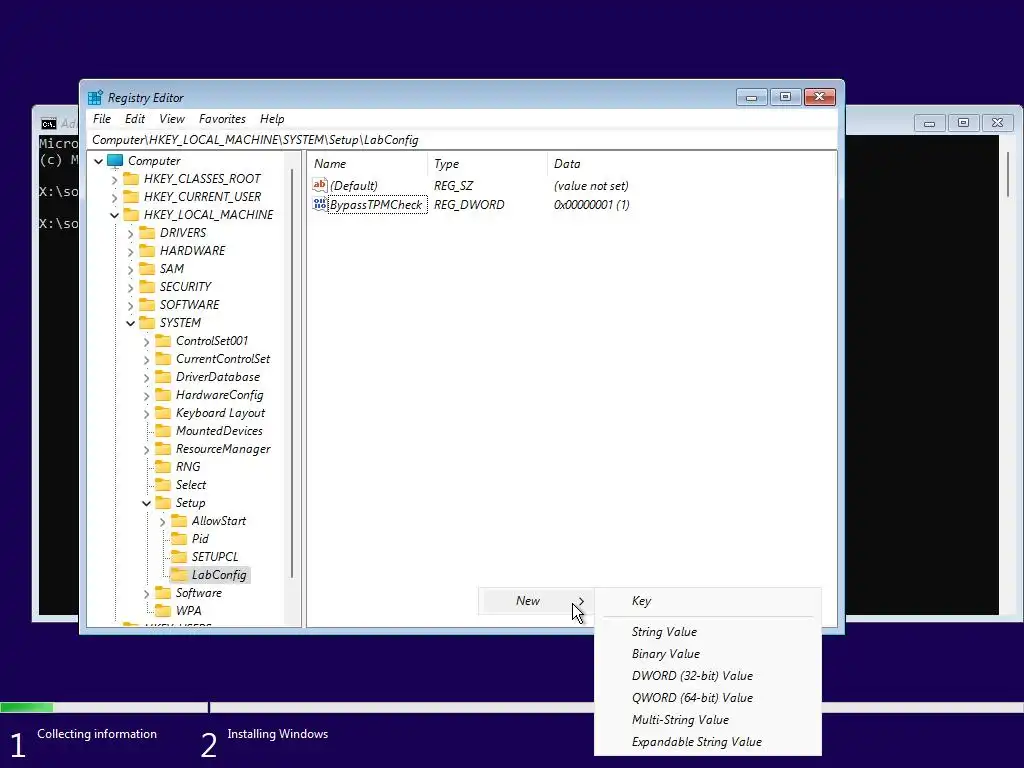Click the CurrentControlSet folder icon
1024x768 pixels.
pos(163,359)
